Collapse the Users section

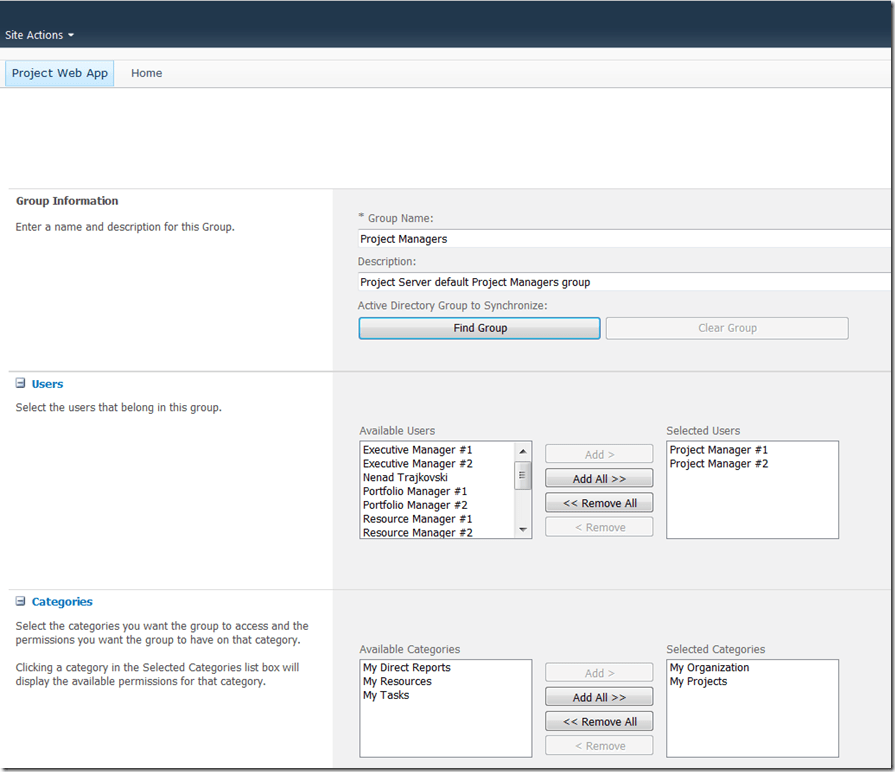(20, 384)
